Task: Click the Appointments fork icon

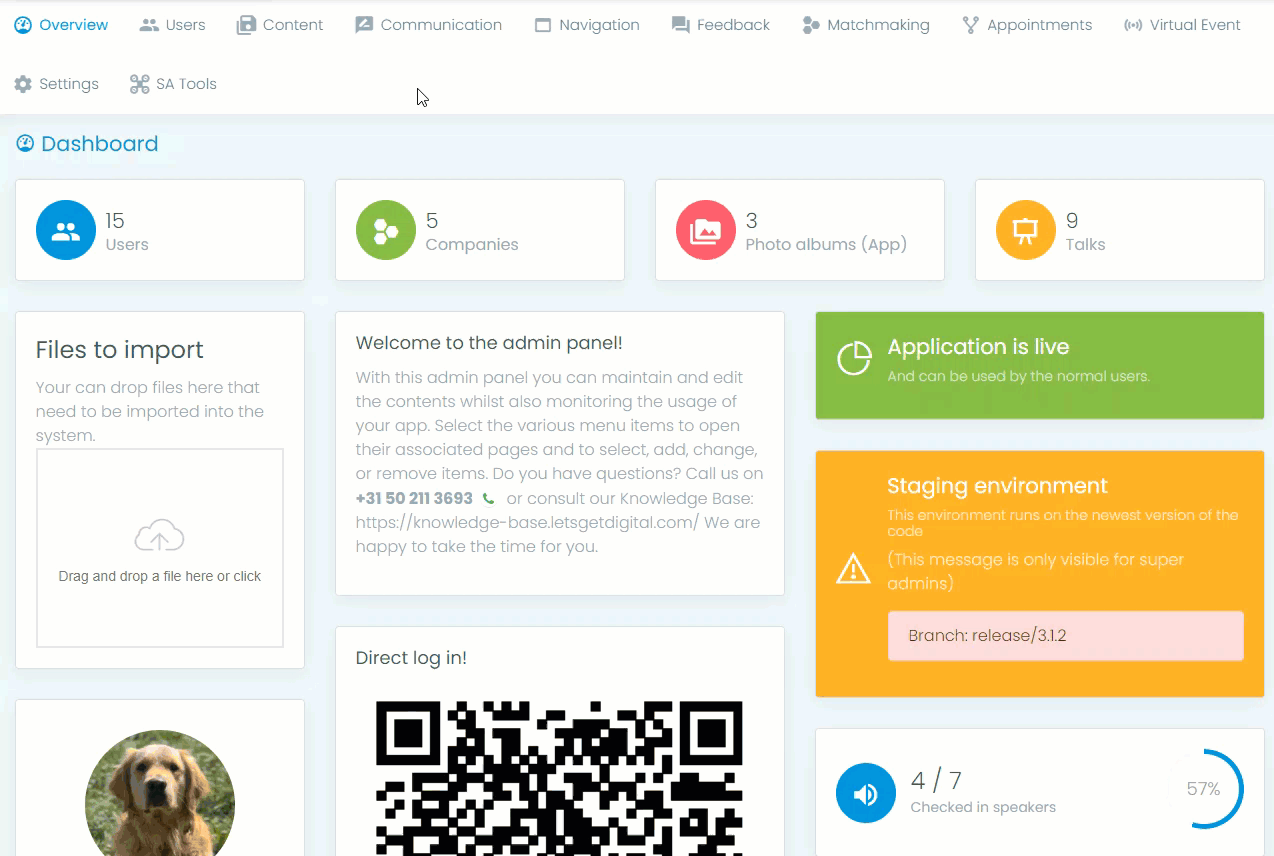Action: tap(970, 25)
